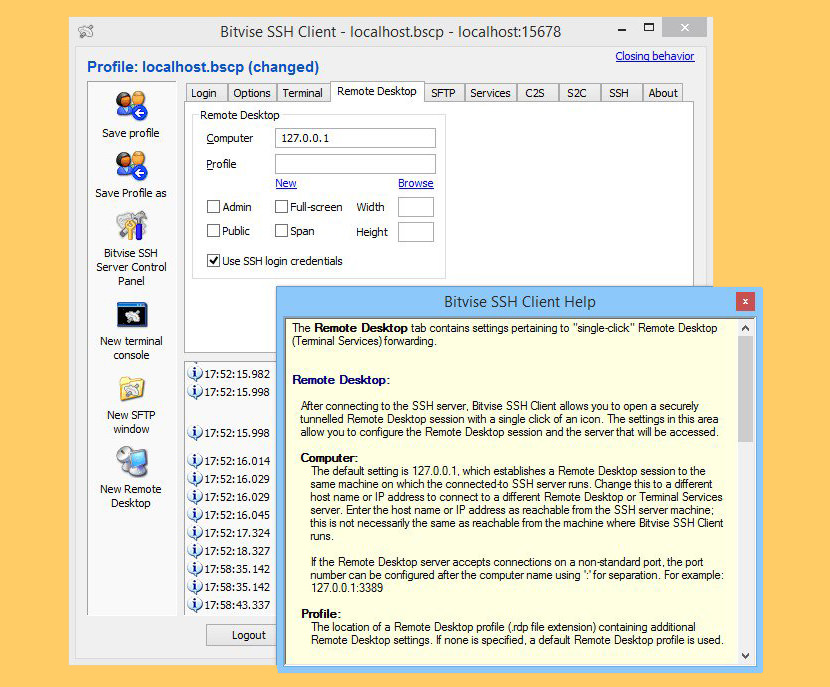Open the C2S tab
The height and width of the screenshot is (687, 830).
(537, 93)
